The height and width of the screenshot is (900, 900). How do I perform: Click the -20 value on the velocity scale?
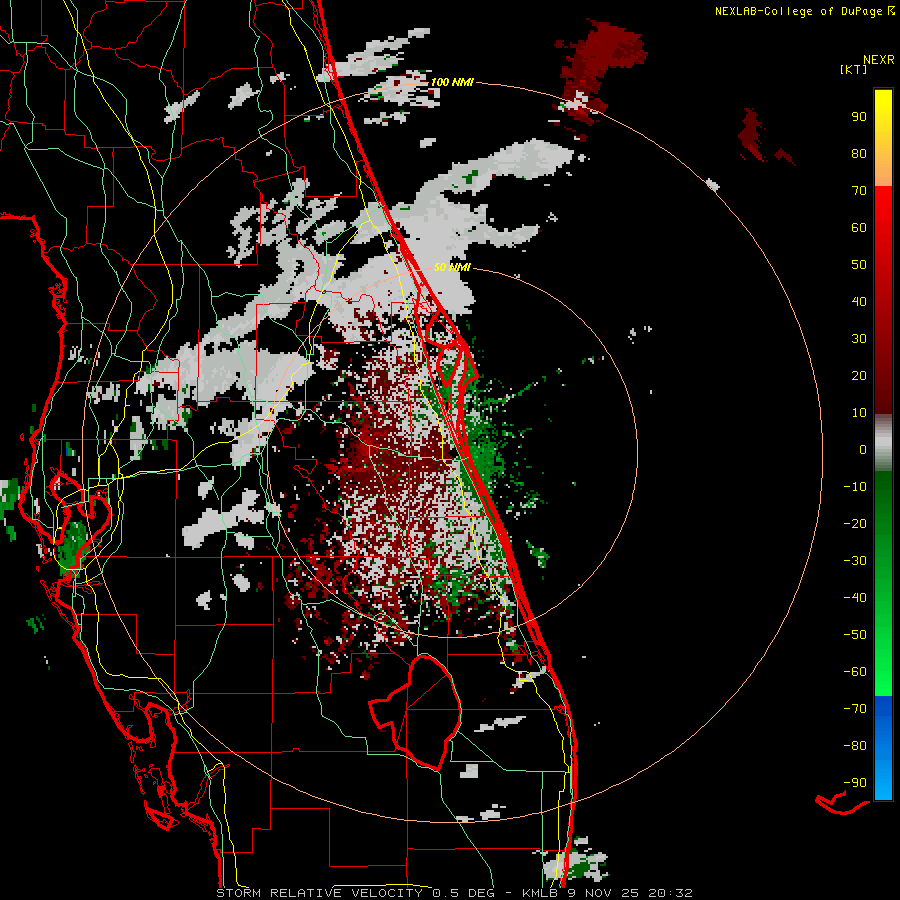point(855,523)
